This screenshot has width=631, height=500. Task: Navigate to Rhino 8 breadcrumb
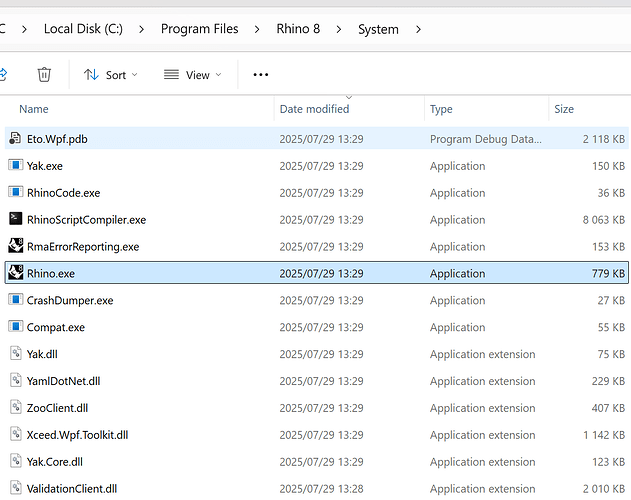(298, 29)
